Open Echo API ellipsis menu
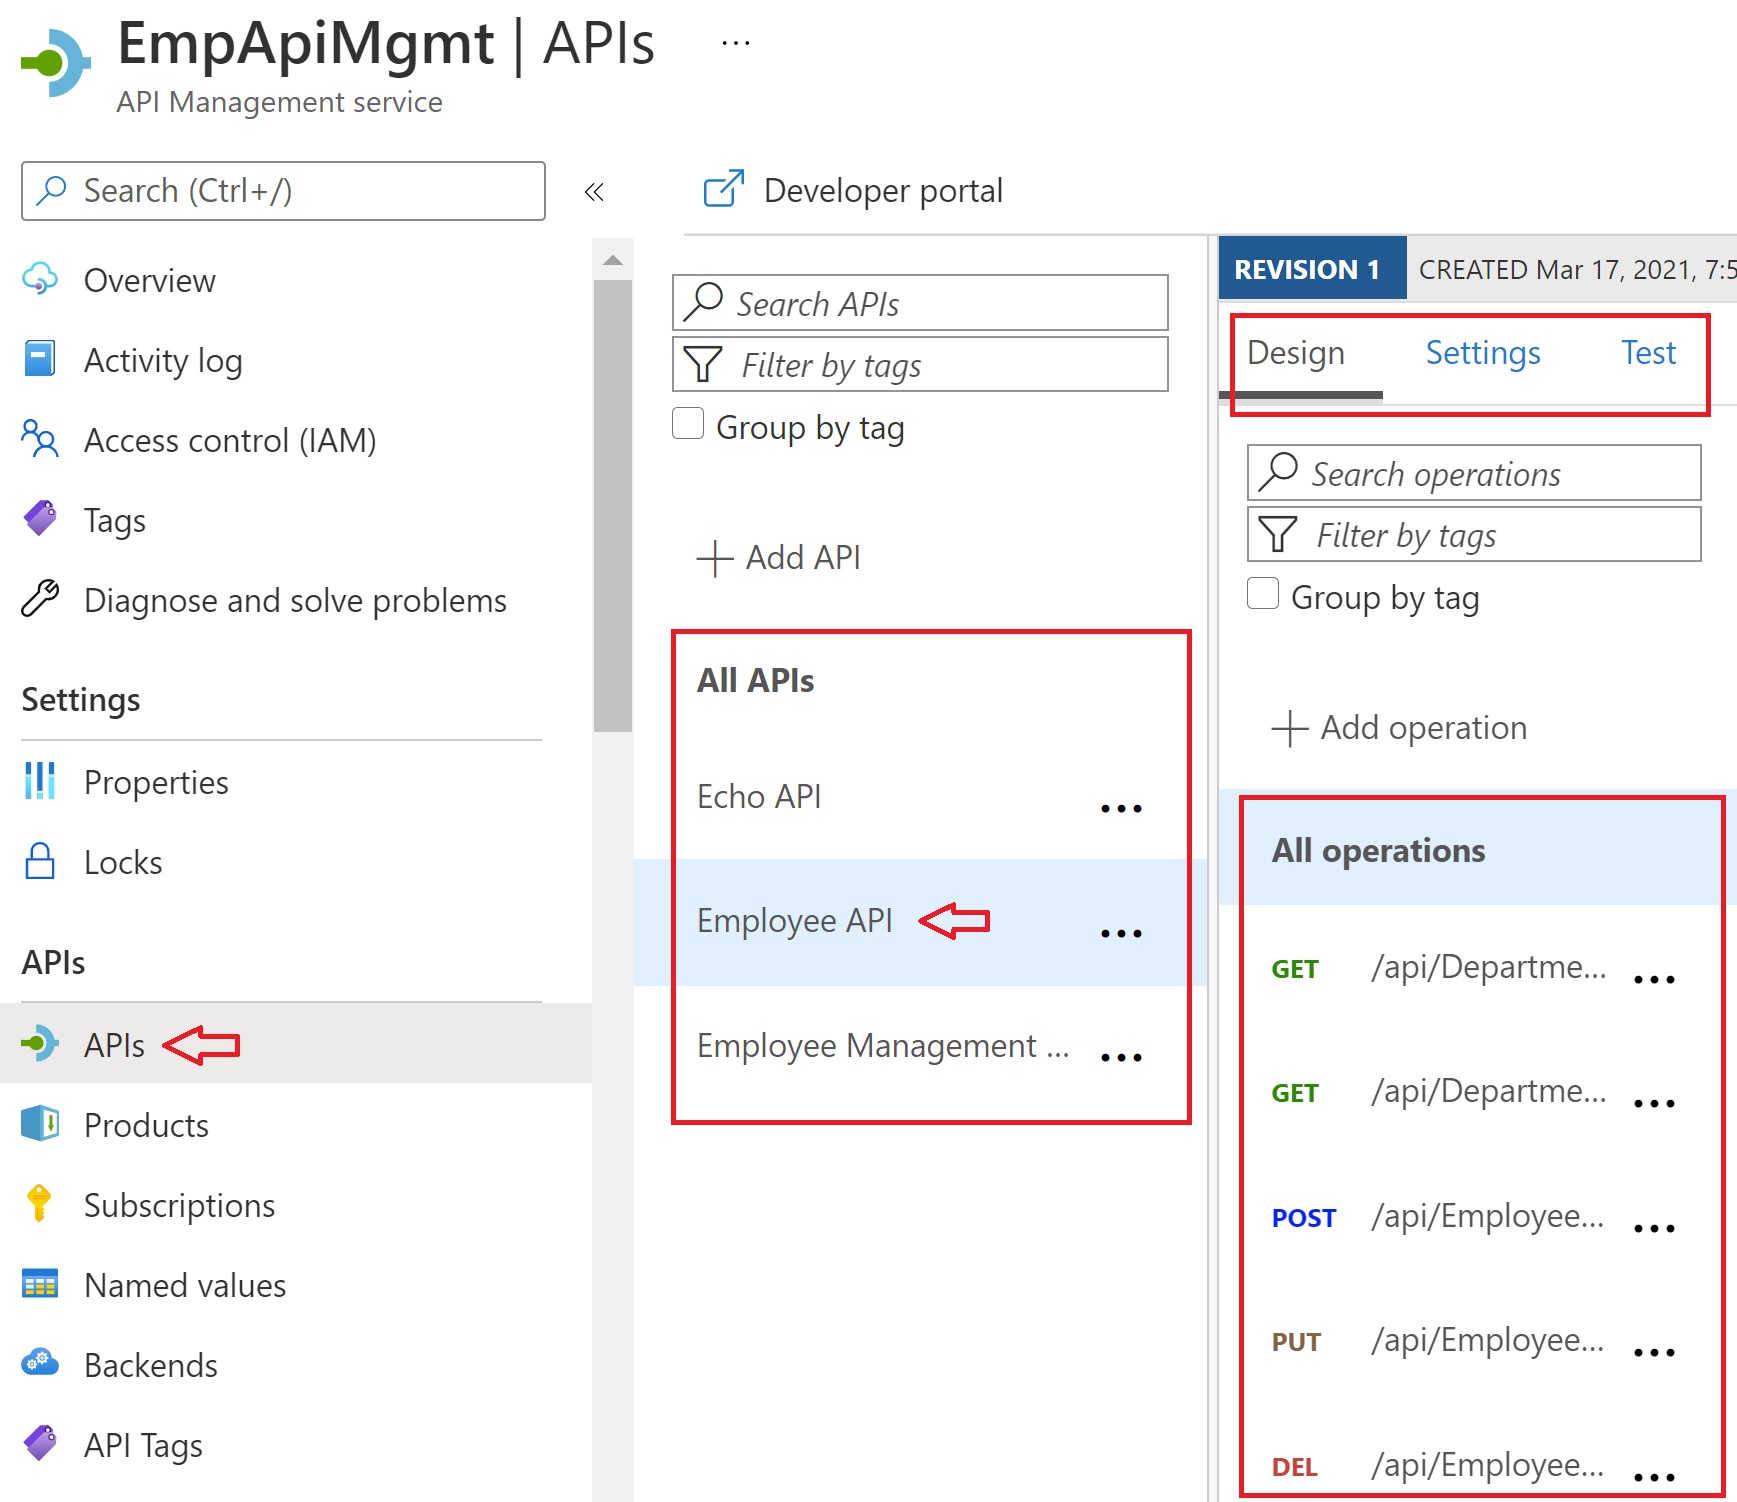 [x=1121, y=807]
